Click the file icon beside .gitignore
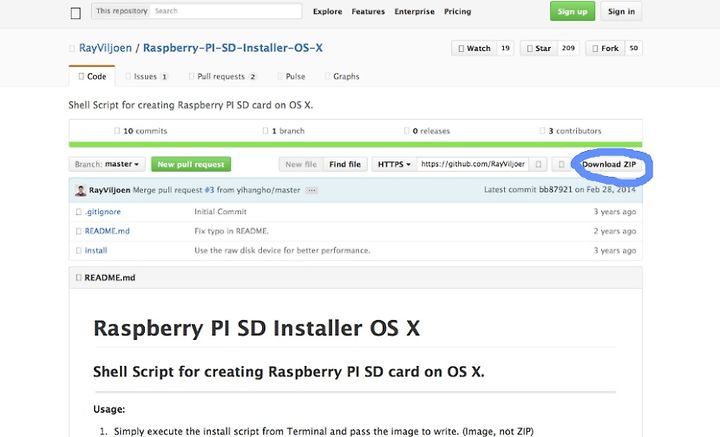 (79, 212)
